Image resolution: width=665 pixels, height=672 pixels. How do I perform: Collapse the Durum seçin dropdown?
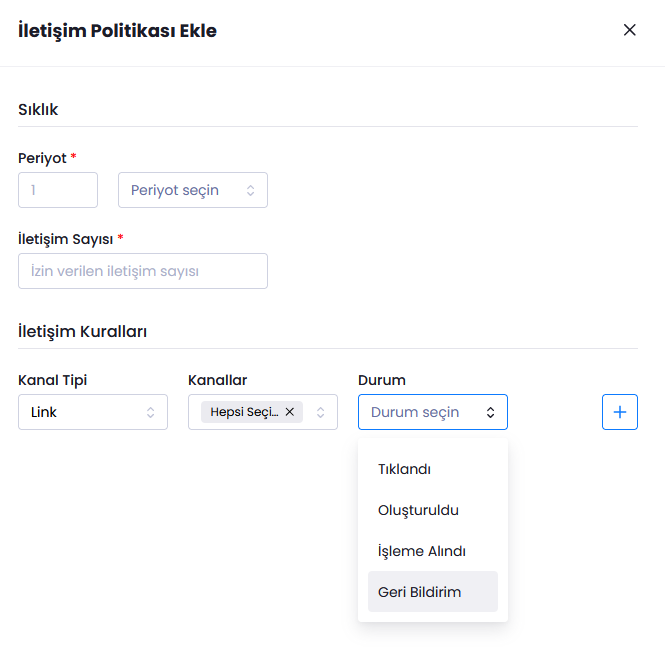pos(420,412)
